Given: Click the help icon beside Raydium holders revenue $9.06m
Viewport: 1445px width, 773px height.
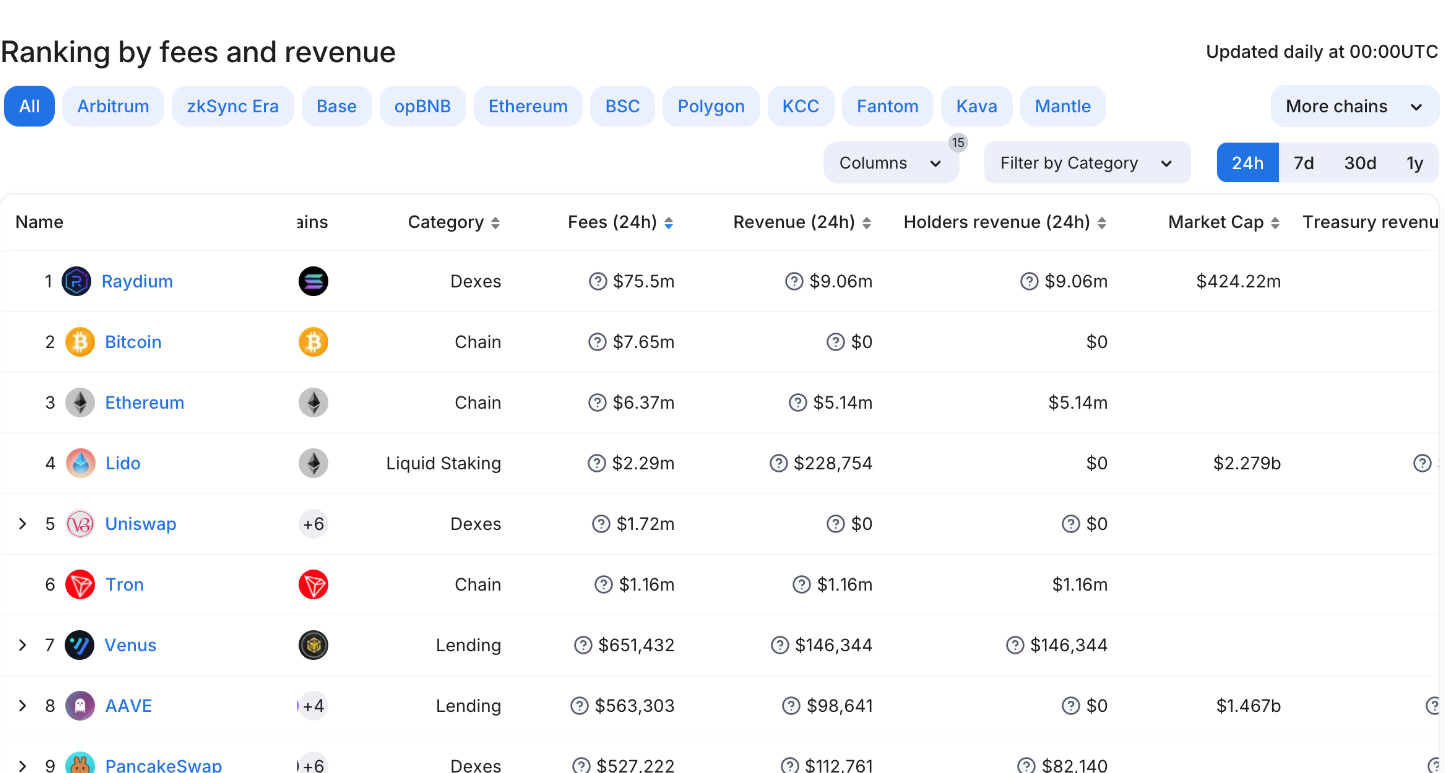Looking at the screenshot, I should coord(1029,281).
